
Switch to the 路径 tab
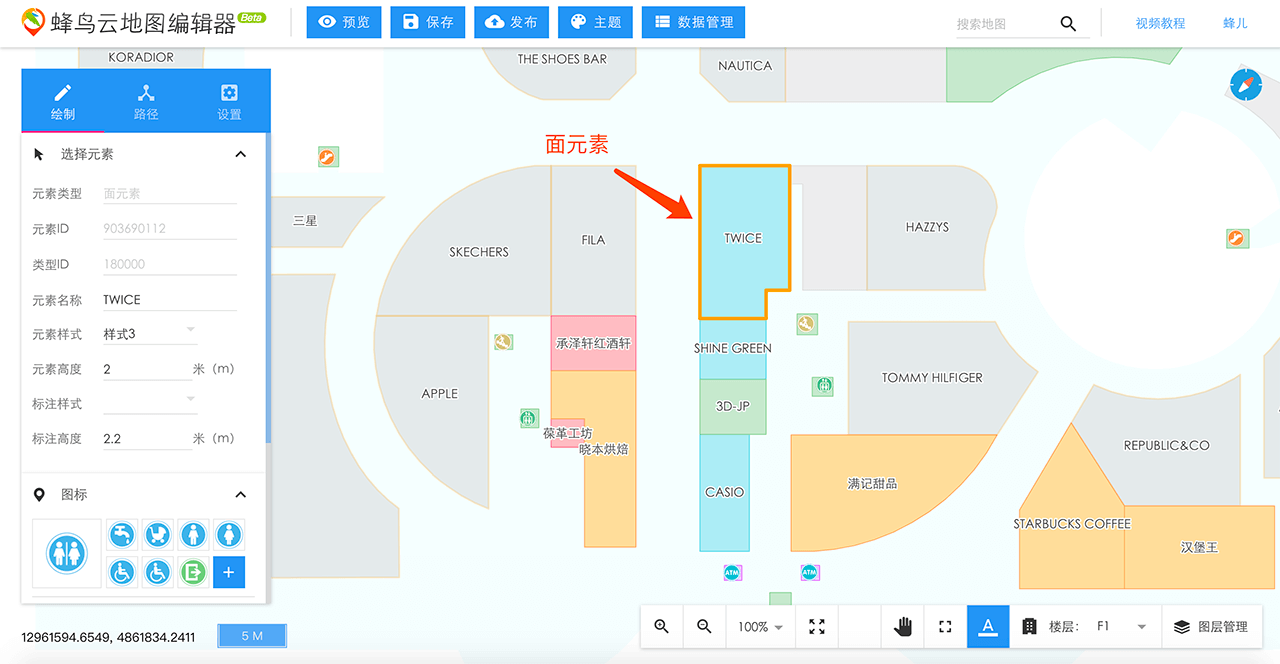[146, 101]
